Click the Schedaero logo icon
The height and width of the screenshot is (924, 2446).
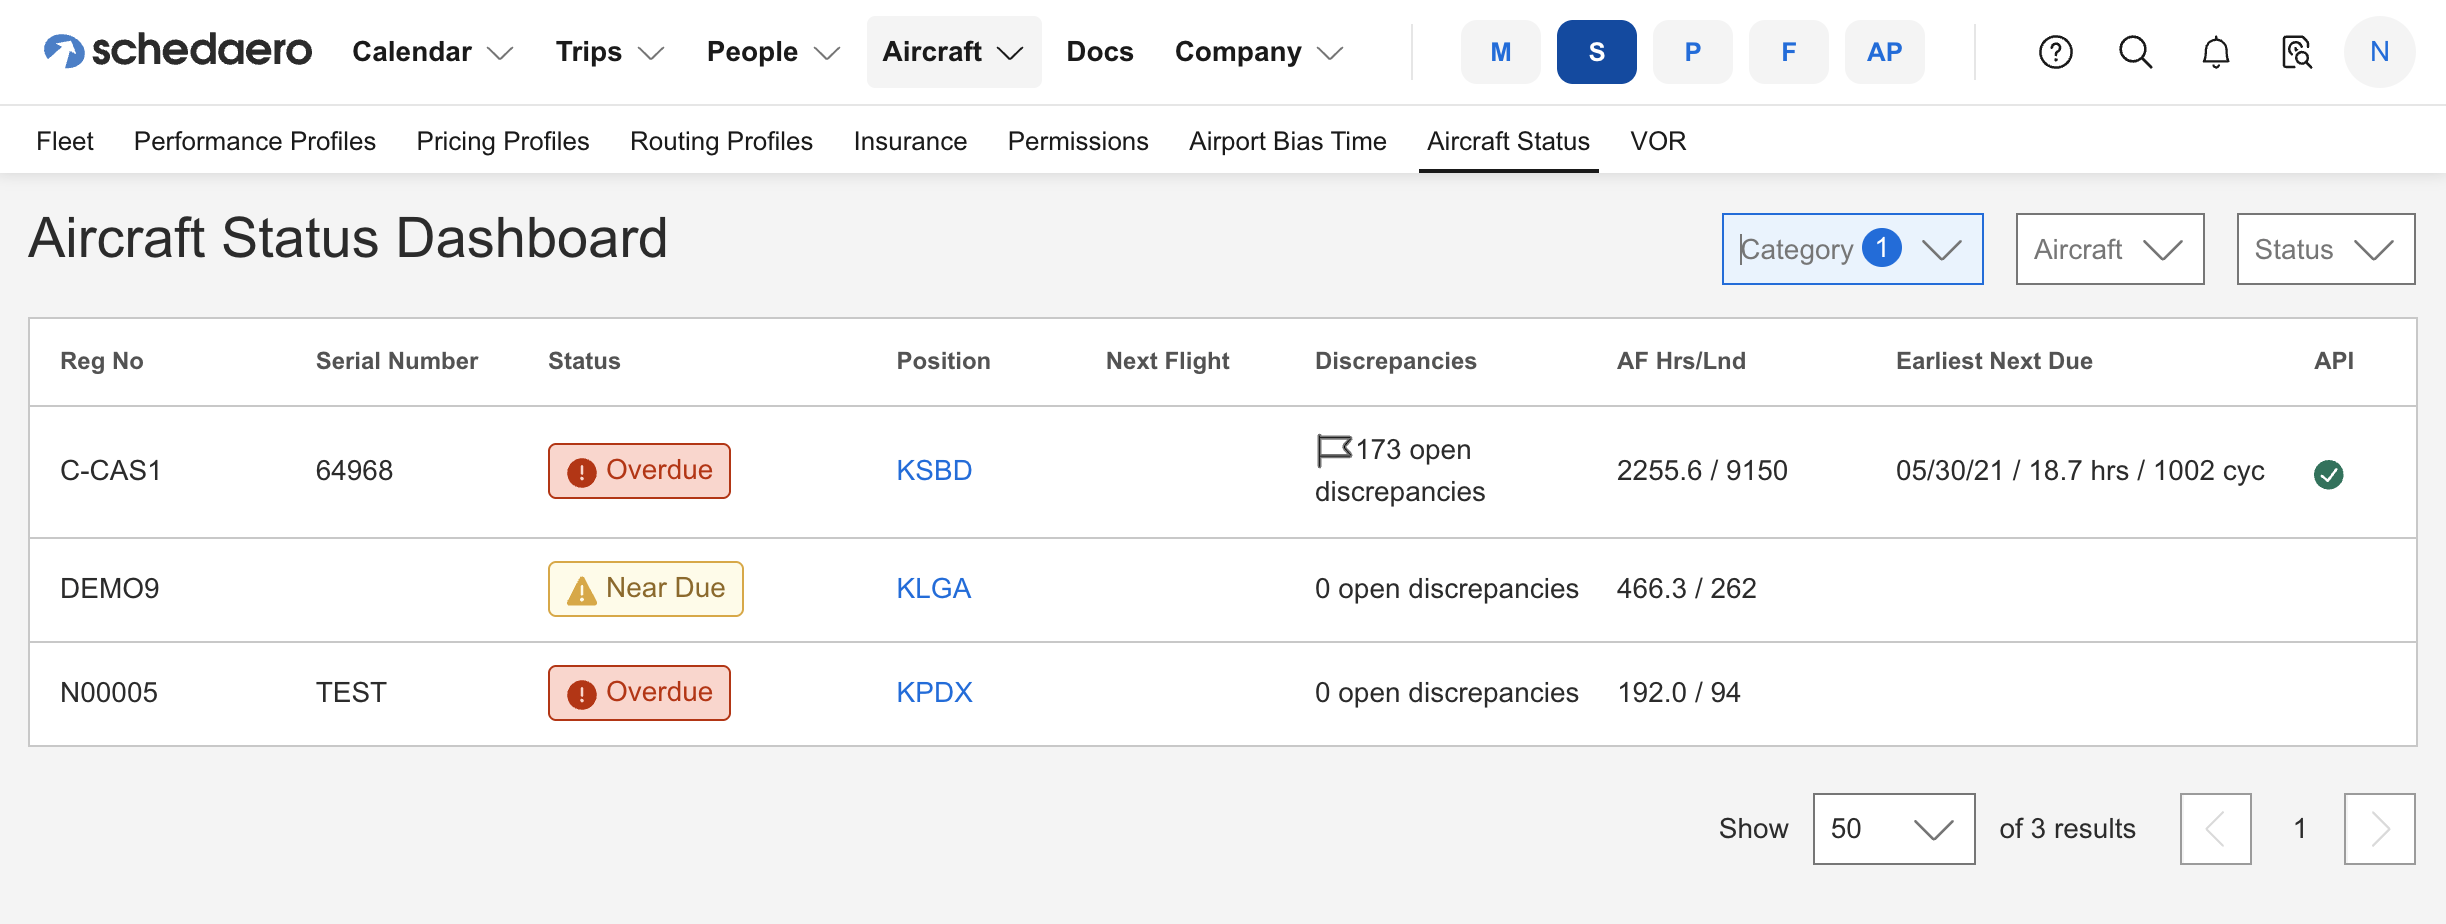click(64, 51)
